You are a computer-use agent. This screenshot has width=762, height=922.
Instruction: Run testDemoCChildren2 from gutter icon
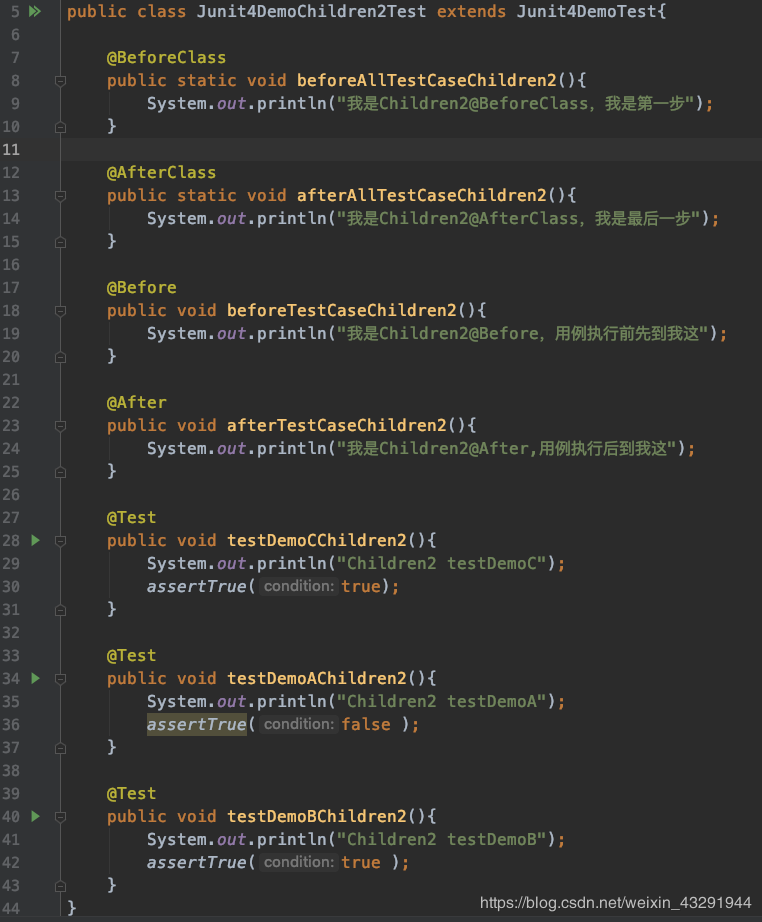coord(35,540)
